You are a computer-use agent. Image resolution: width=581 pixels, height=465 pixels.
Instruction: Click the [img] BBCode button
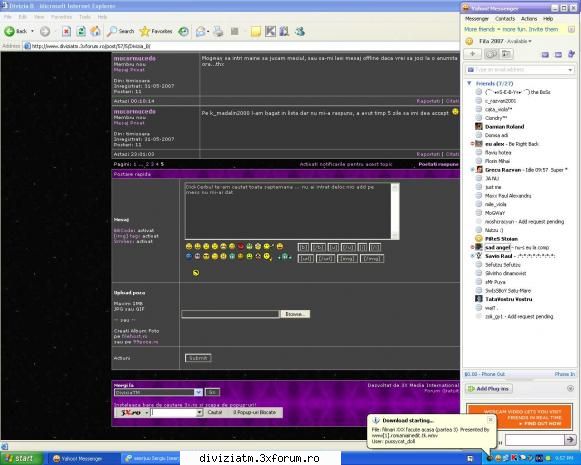347,258
